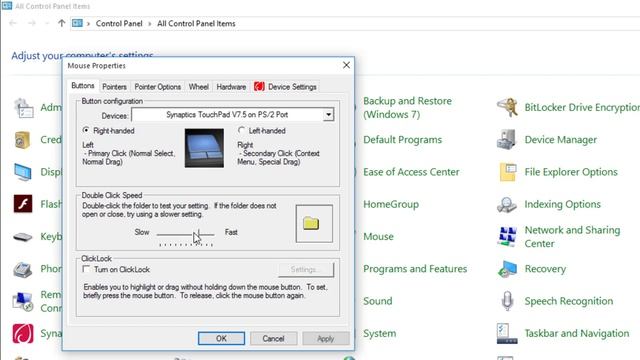Switch to the Hardware tab
The image size is (640, 360).
coord(231,87)
